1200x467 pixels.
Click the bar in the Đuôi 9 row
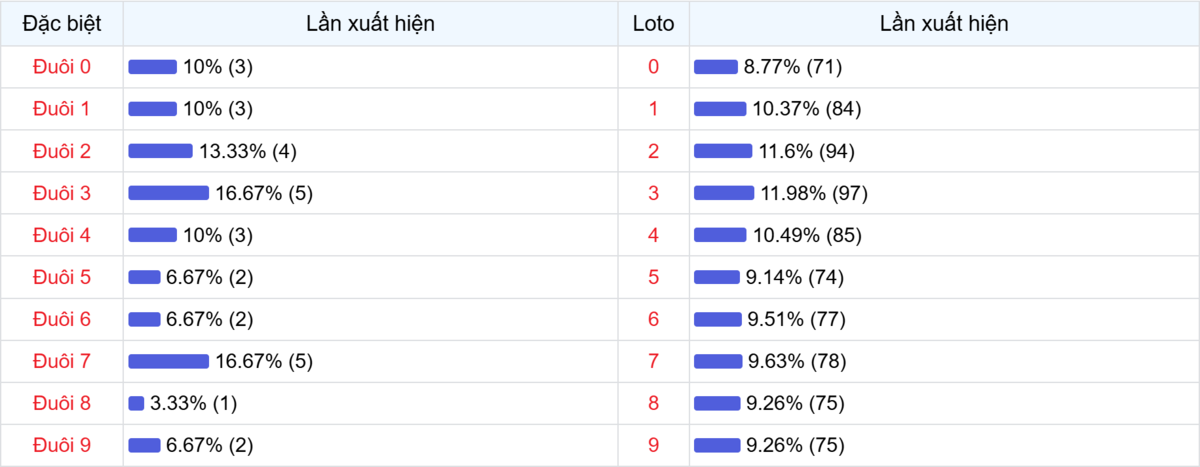[x=144, y=445]
